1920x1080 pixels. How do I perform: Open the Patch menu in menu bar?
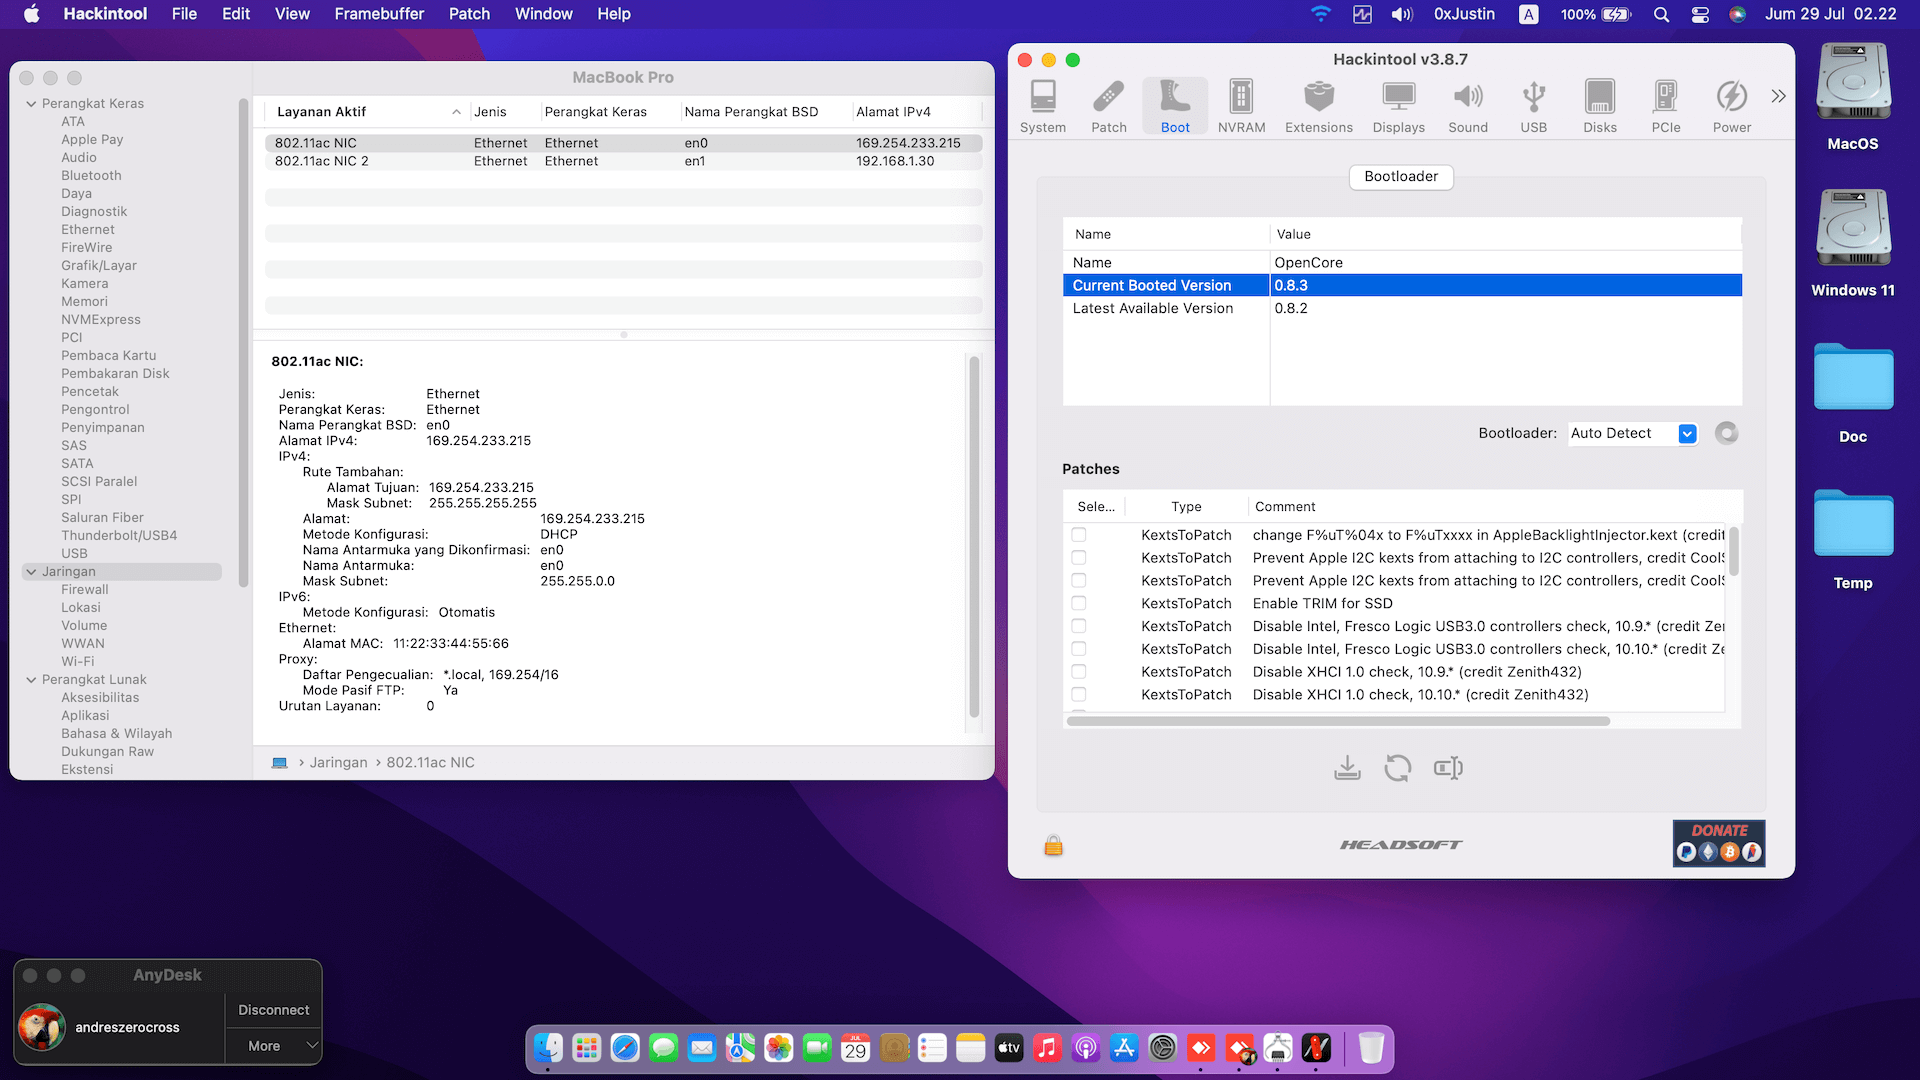coord(469,14)
